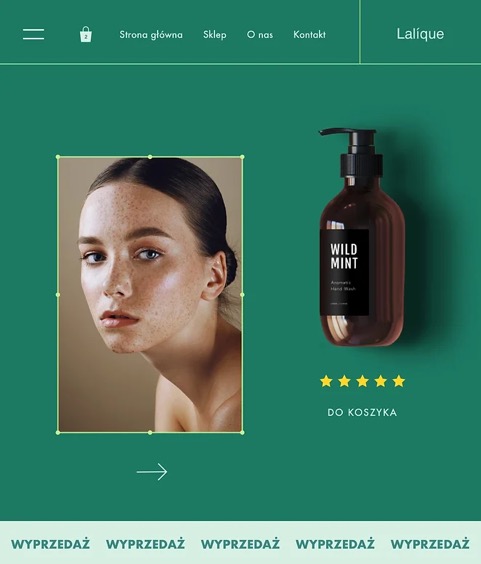Click the top-left resize handle of portrait
Screen dimensions: 481x564
pos(58,157)
